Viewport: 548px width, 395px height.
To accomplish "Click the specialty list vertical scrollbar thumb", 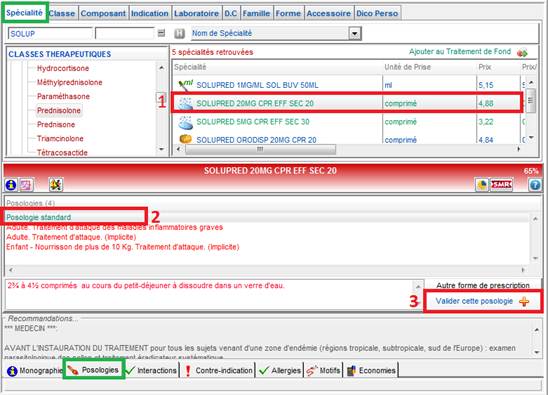I will pos(531,100).
